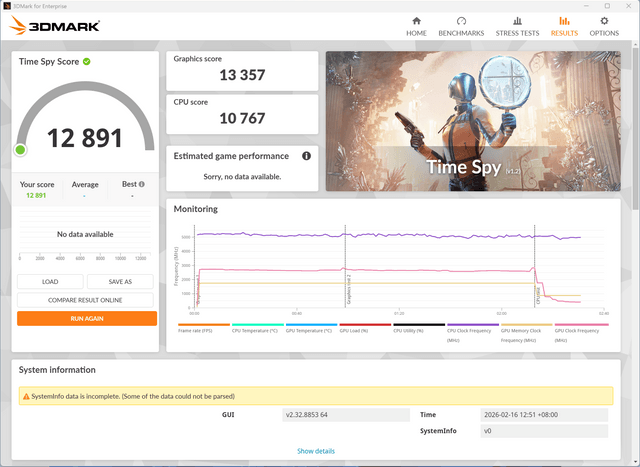Click the Time Spy artwork thumbnail
This screenshot has height=467, width=640.
(473, 121)
